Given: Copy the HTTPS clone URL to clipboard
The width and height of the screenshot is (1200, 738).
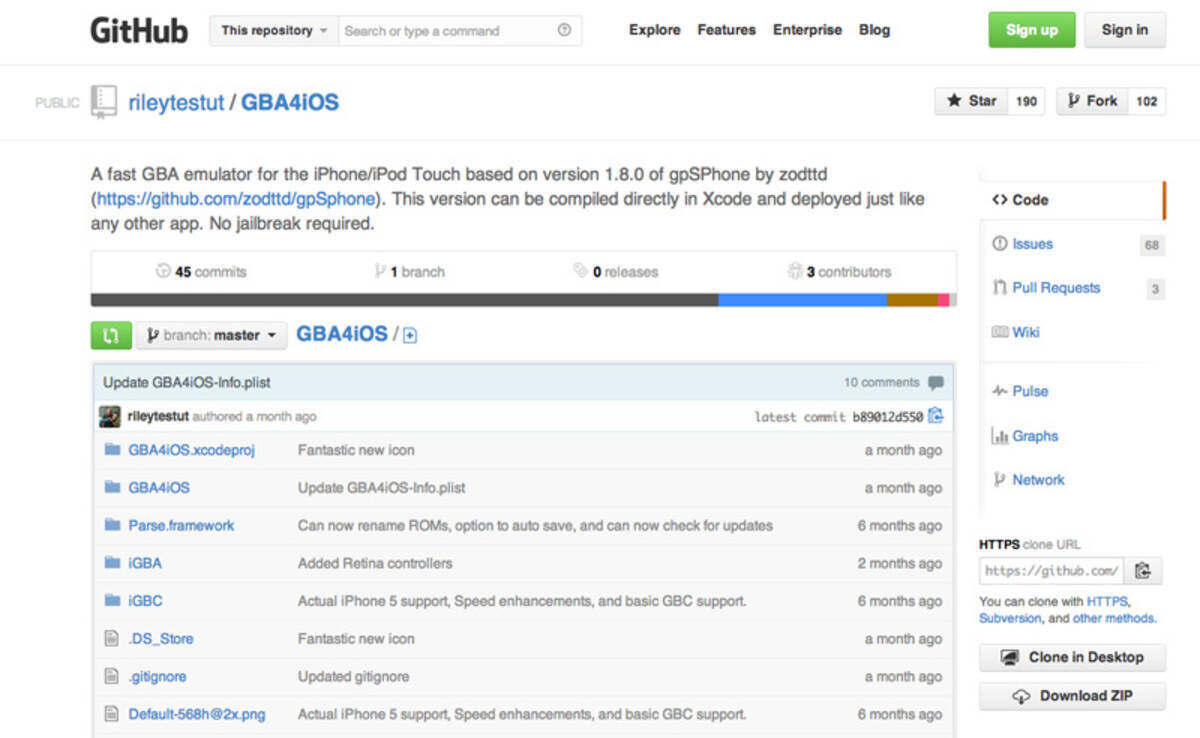Looking at the screenshot, I should [x=1142, y=571].
